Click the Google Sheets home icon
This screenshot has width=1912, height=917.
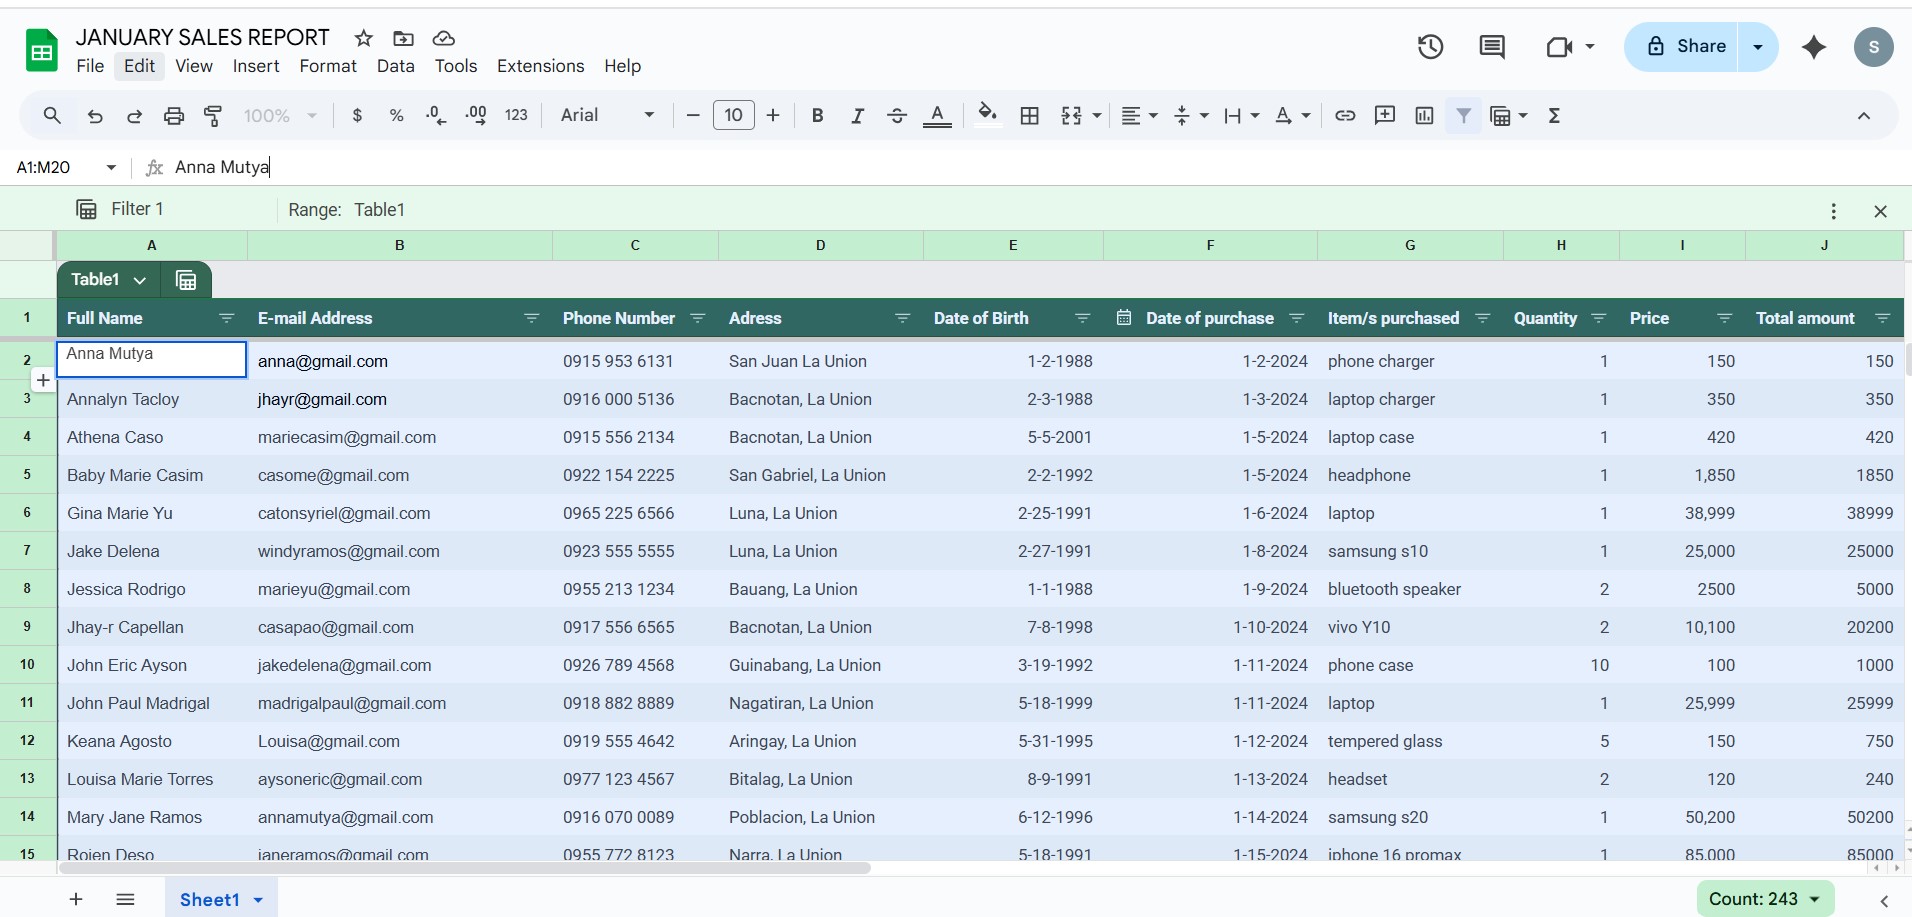tap(41, 51)
